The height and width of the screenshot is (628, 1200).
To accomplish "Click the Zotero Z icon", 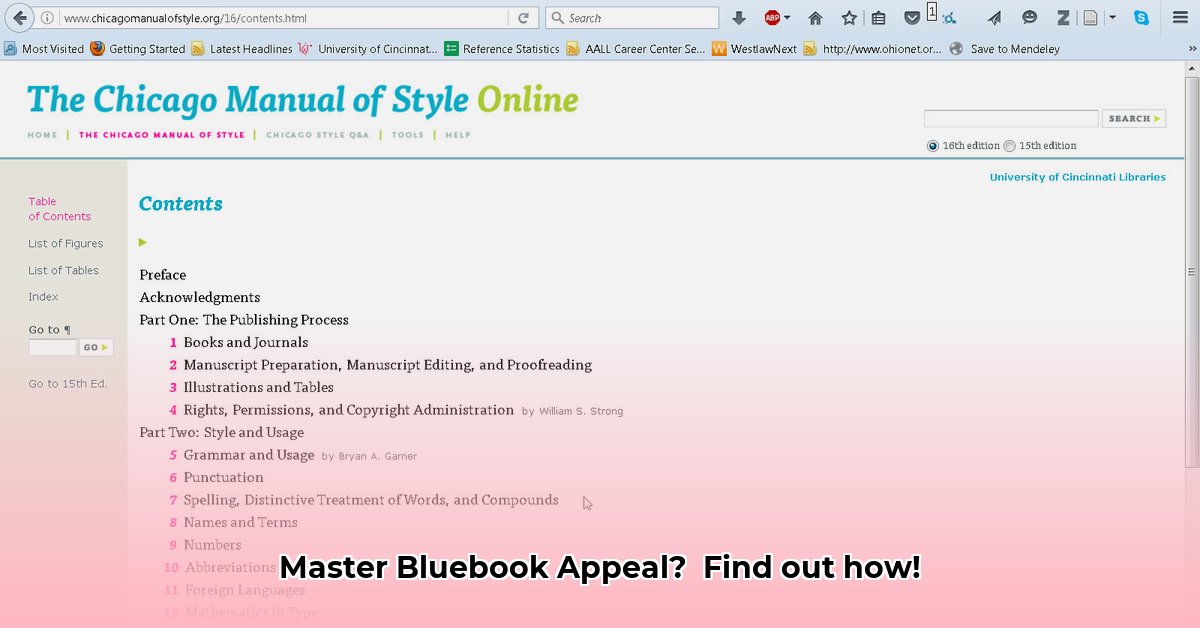I will pos(1063,18).
